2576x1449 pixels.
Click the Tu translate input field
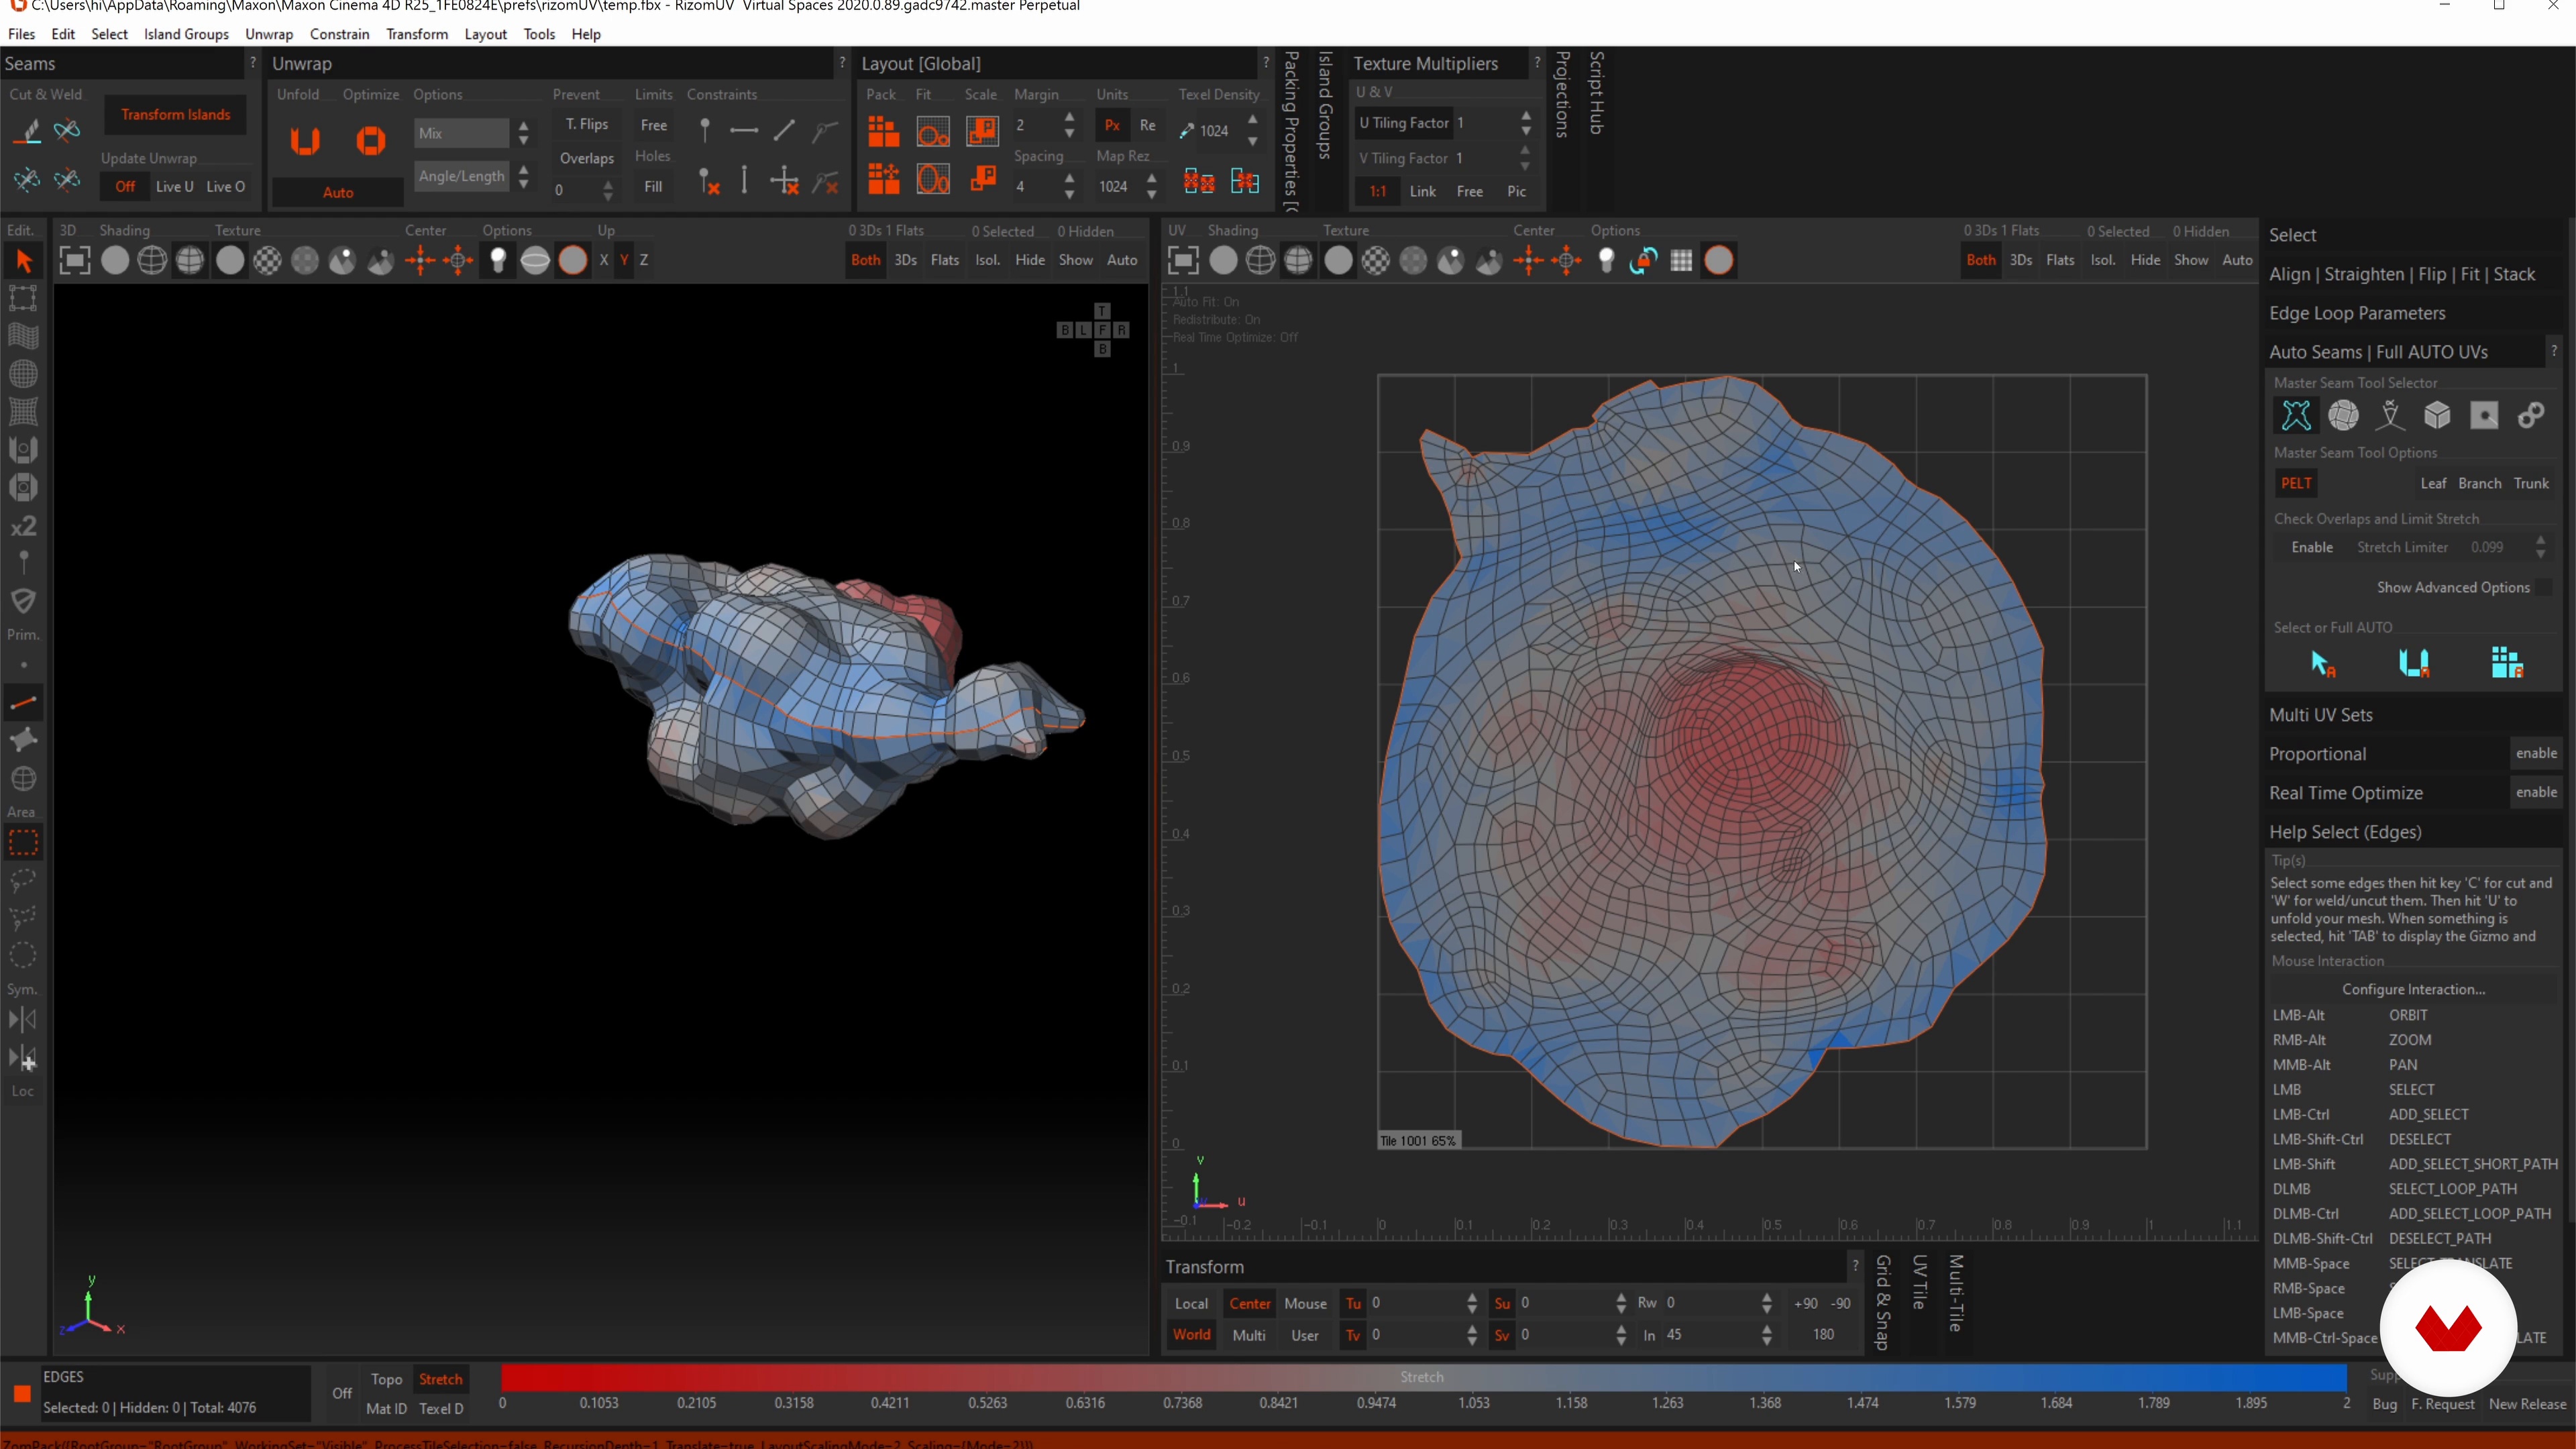pos(1418,1303)
